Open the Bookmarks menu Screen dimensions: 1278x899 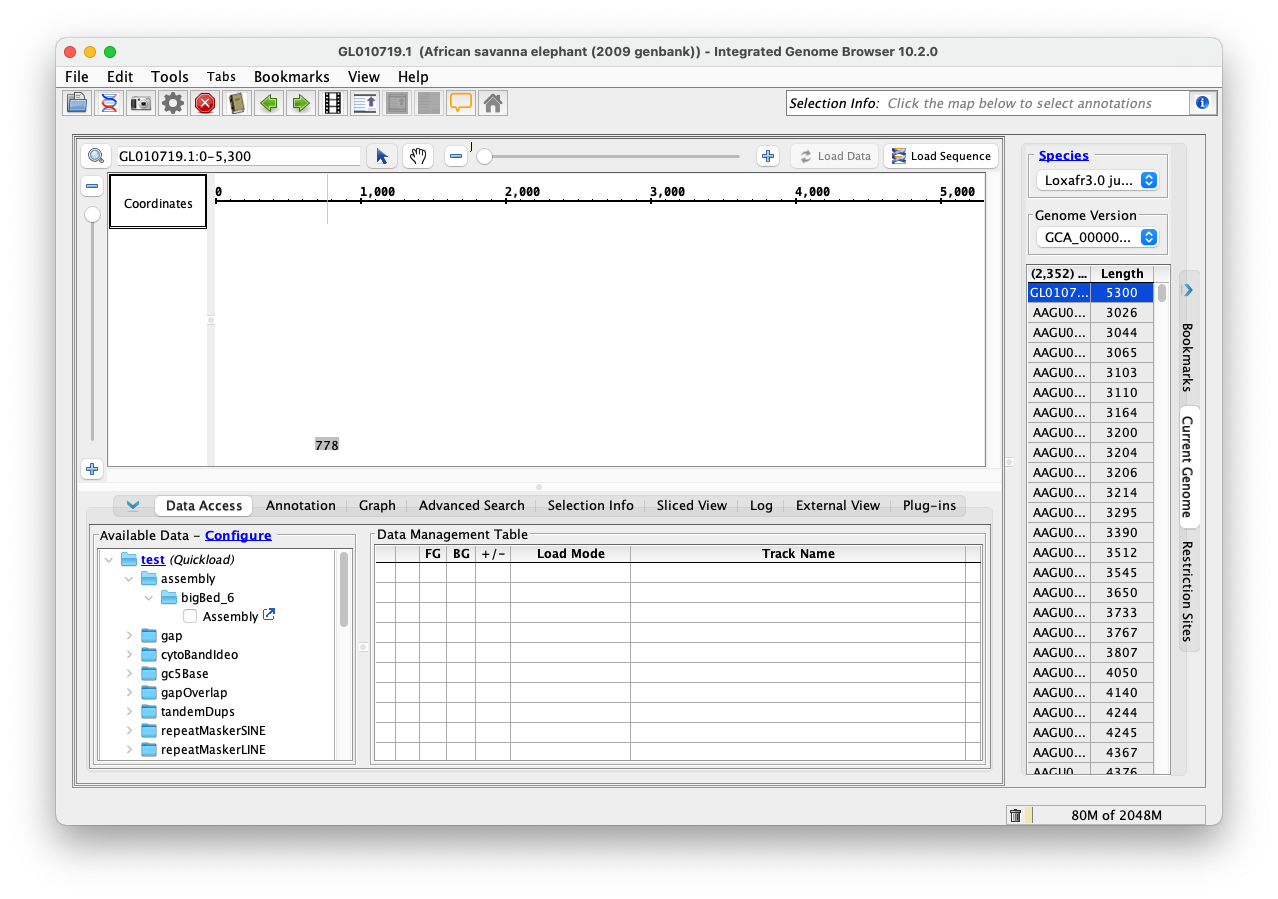tap(291, 77)
